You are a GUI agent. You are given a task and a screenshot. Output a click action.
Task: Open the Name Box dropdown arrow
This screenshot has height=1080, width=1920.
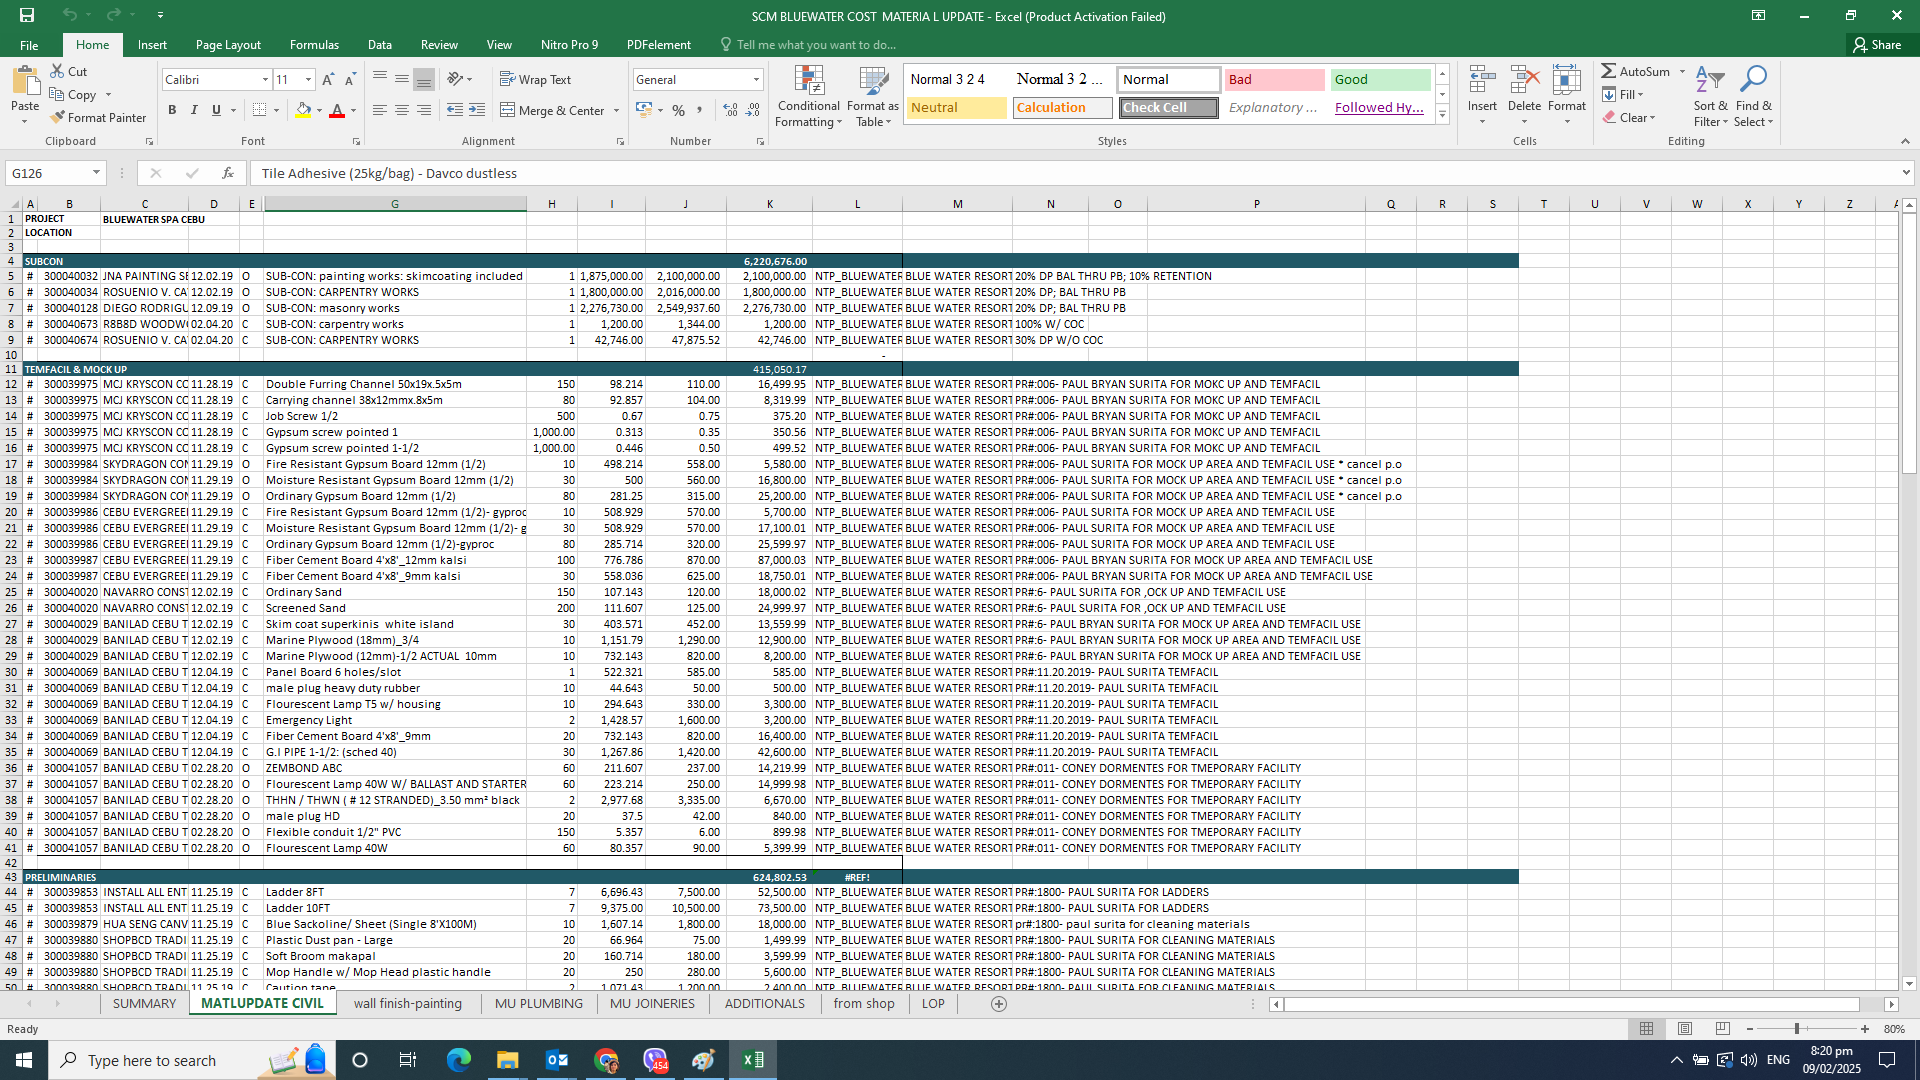pos(96,173)
